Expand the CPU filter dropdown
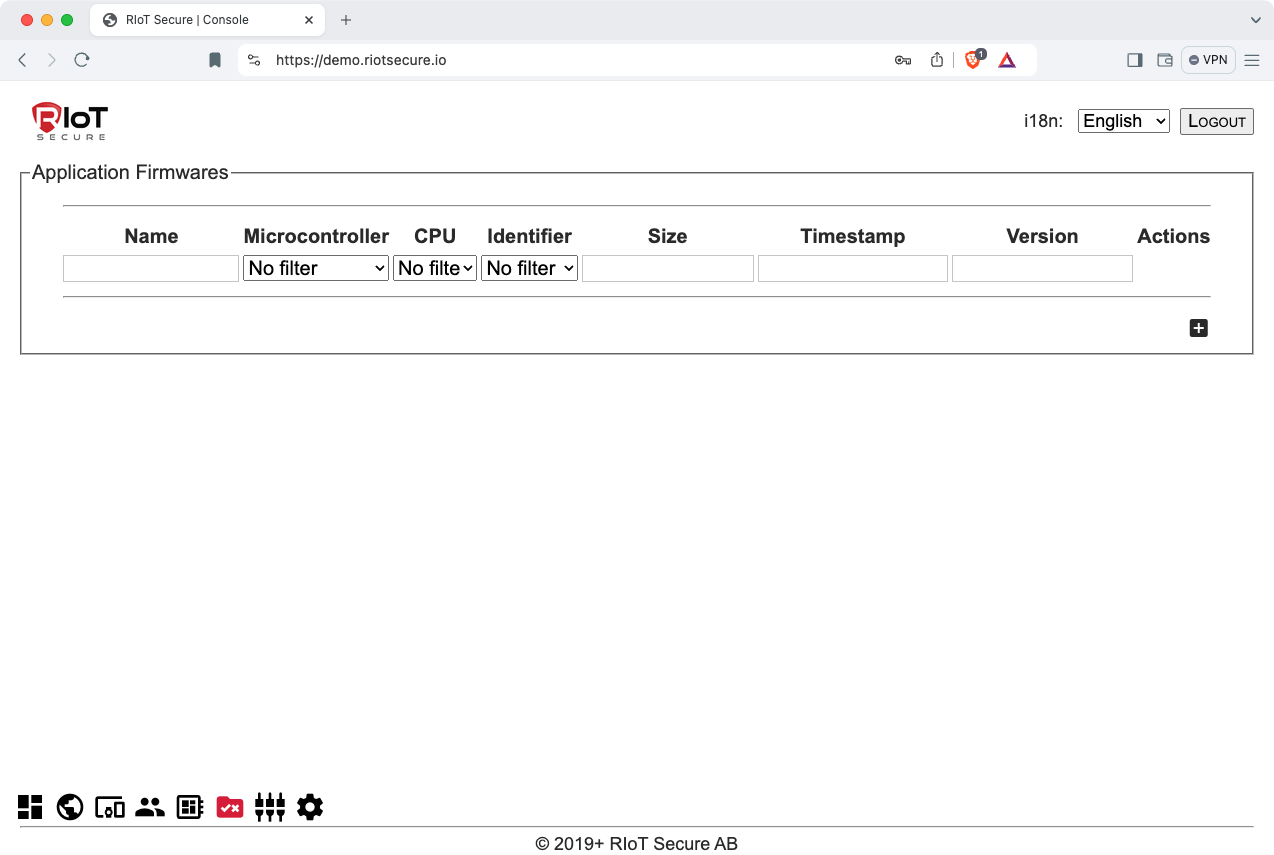The width and height of the screenshot is (1274, 855). 435,268
